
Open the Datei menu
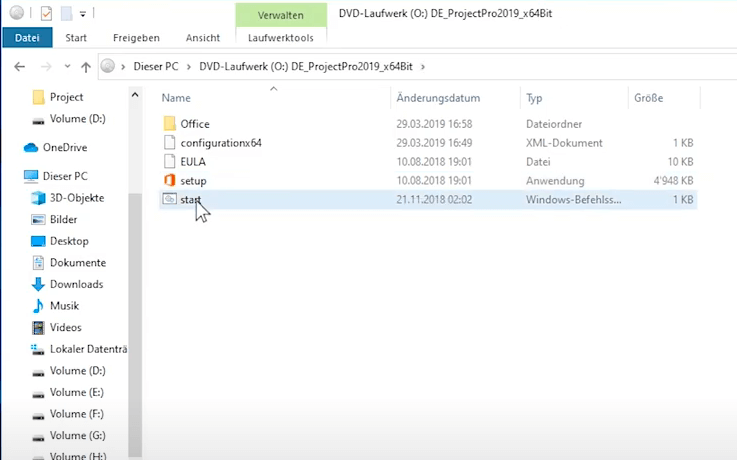click(27, 38)
